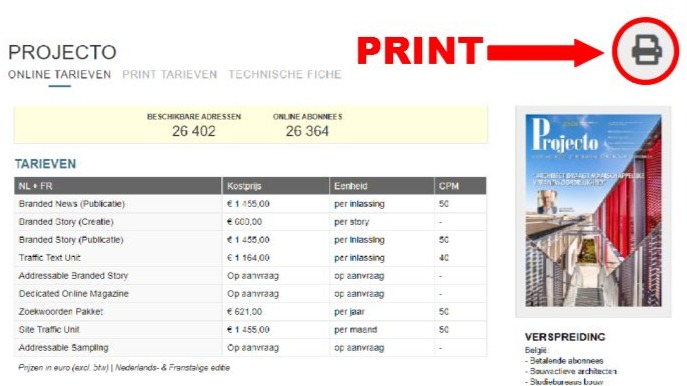This screenshot has height=386, width=687.
Task: Click the printer icon in the red circle
Action: click(647, 50)
